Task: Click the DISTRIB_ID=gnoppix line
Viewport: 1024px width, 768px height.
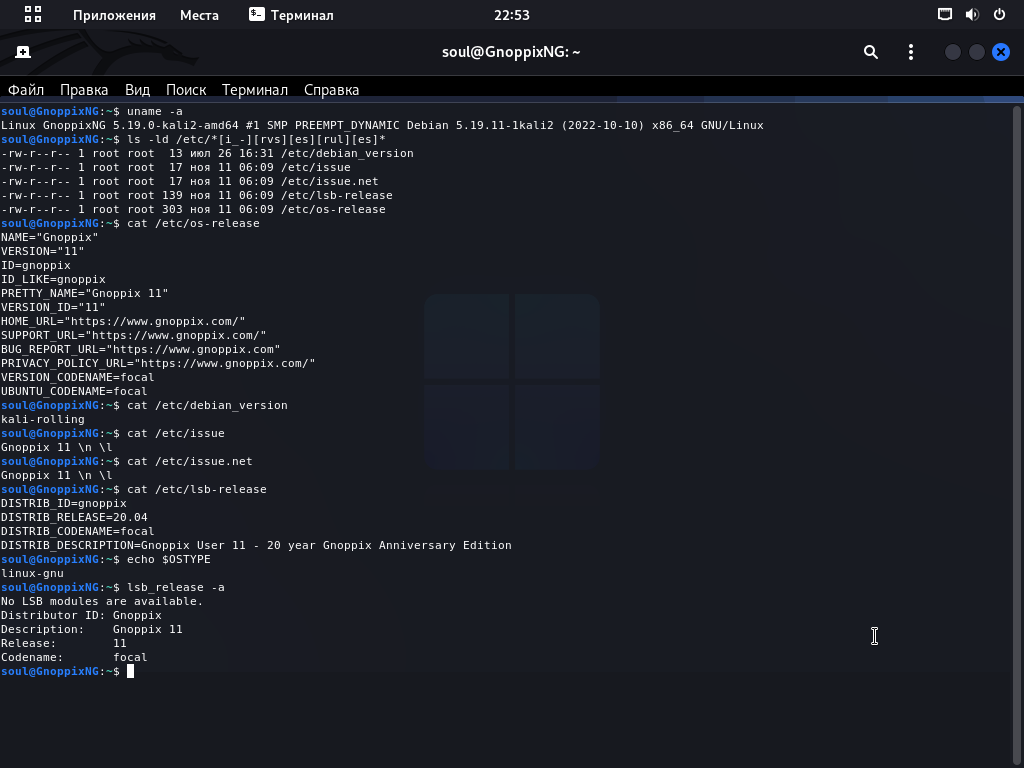Action: point(63,504)
